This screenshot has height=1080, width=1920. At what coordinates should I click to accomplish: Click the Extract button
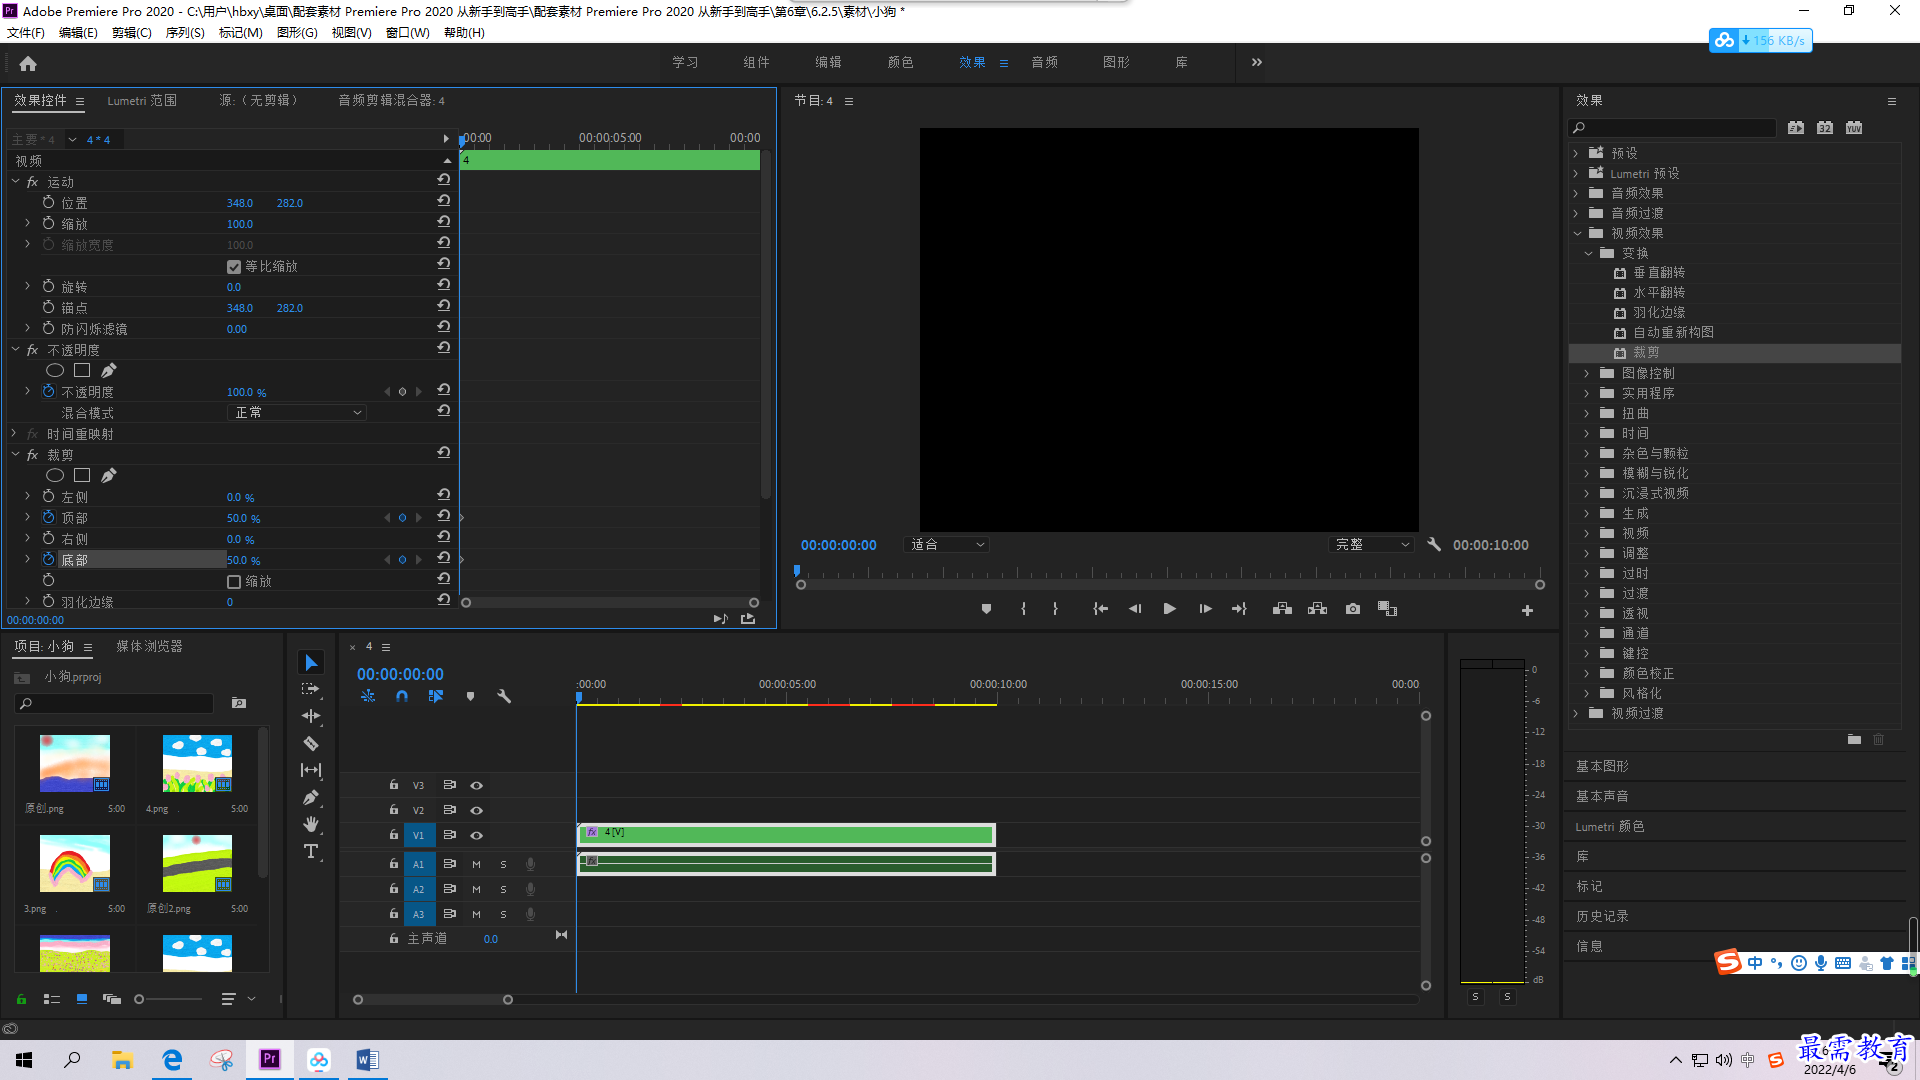(x=1318, y=609)
